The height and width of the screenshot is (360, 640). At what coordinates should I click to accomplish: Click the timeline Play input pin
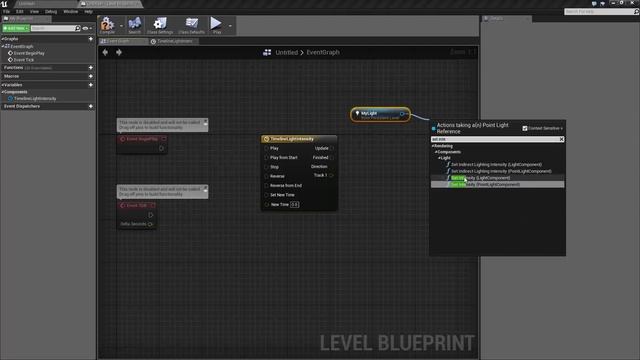click(267, 148)
